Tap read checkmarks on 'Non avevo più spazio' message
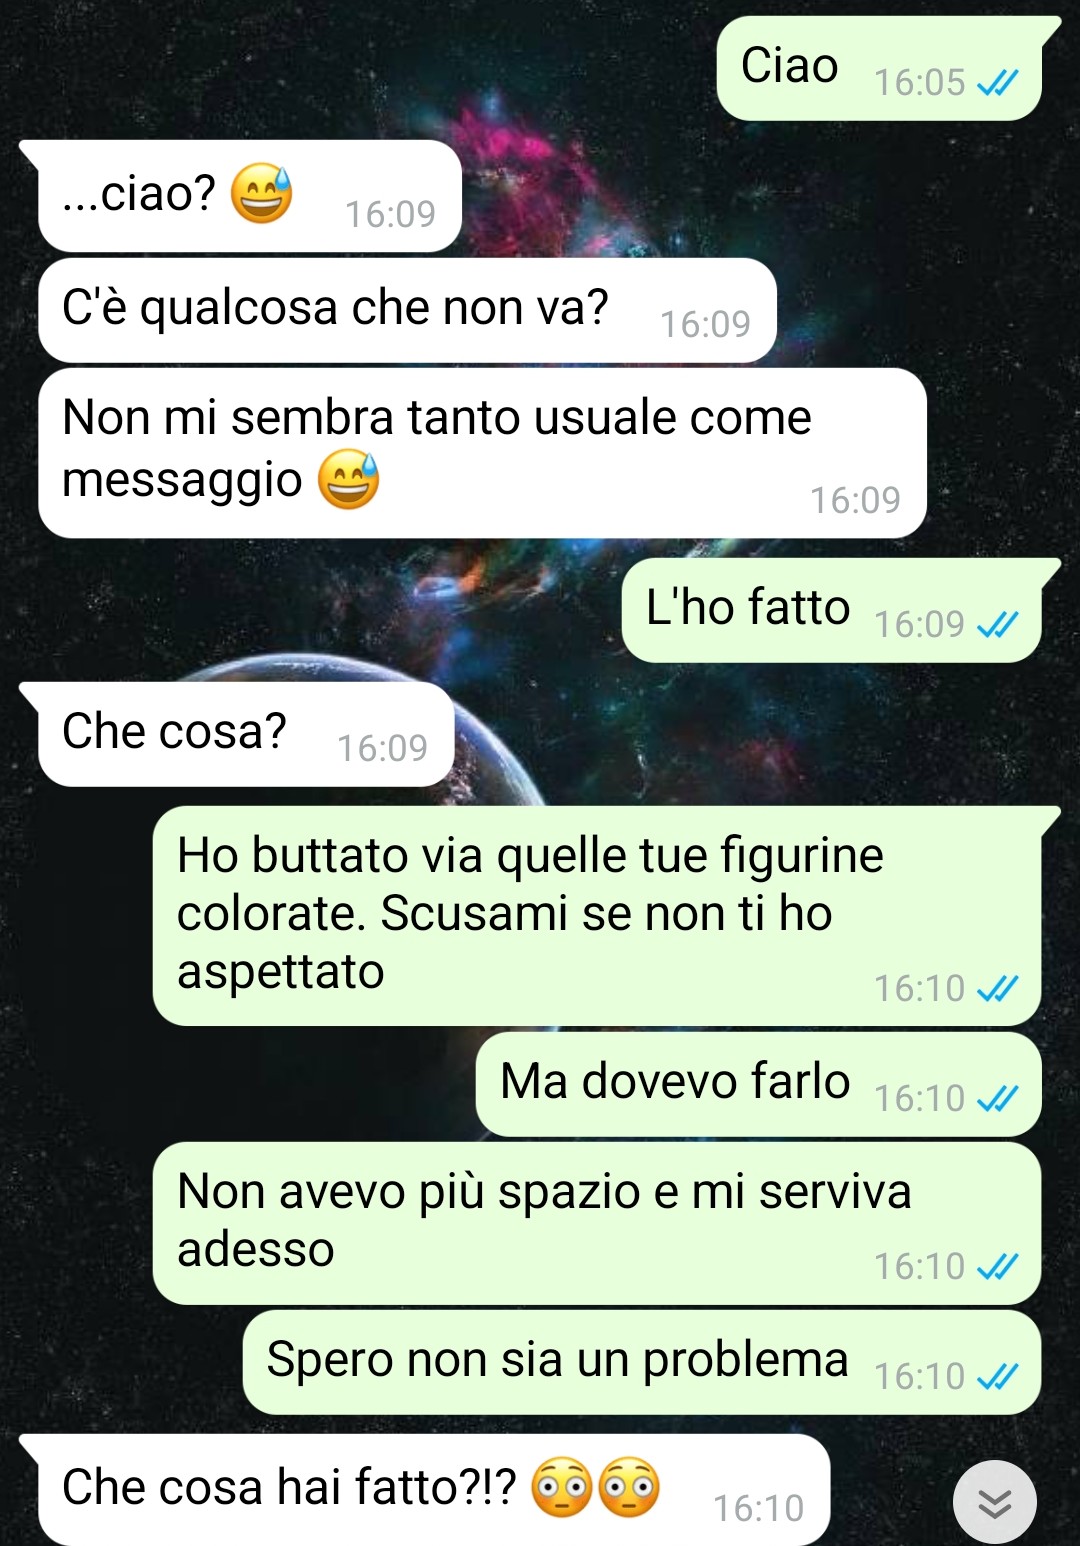The height and width of the screenshot is (1546, 1080). click(x=997, y=1267)
